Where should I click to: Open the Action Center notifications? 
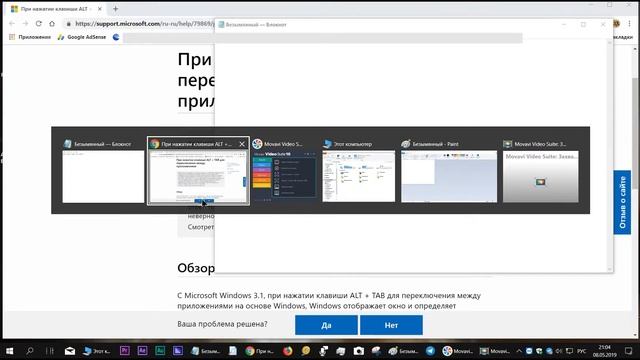[629, 351]
